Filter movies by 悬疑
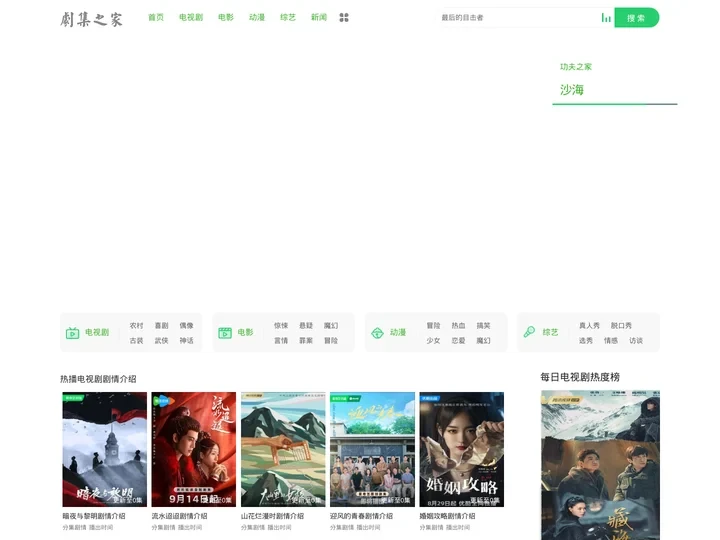 [x=306, y=326]
